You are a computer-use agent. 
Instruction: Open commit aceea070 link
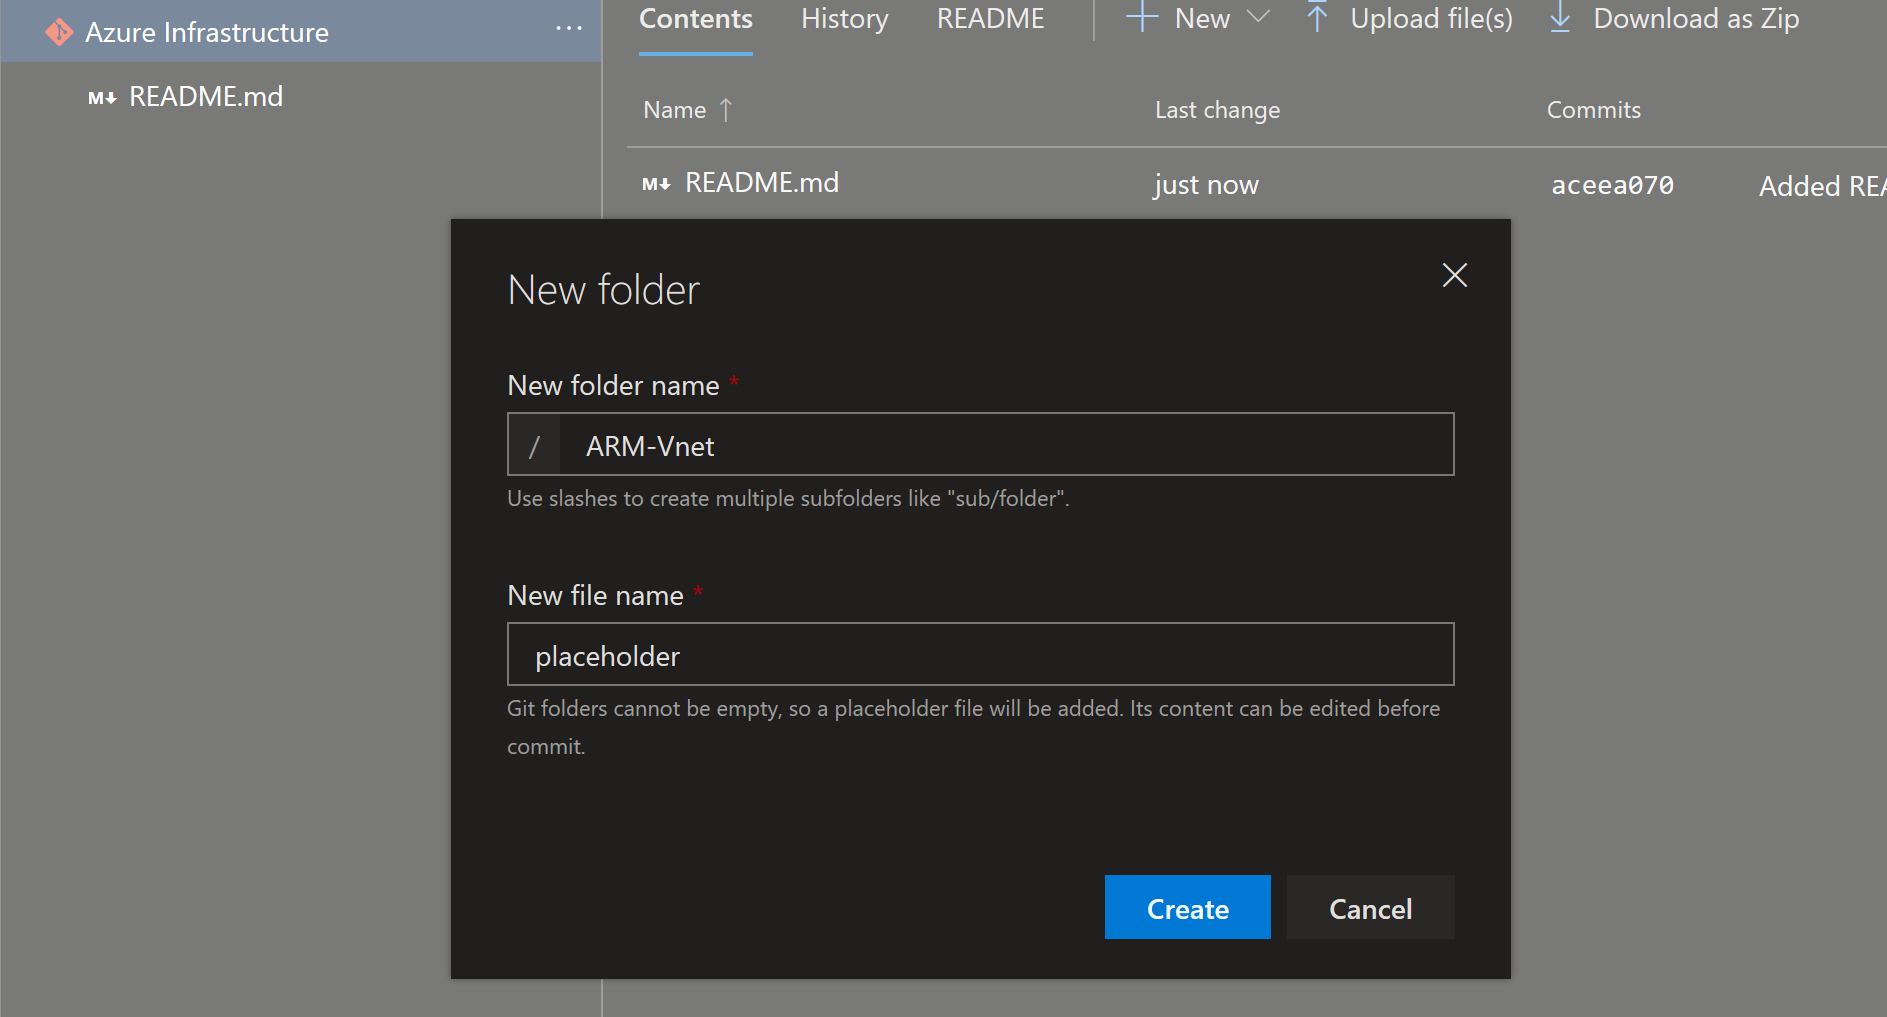click(1612, 186)
